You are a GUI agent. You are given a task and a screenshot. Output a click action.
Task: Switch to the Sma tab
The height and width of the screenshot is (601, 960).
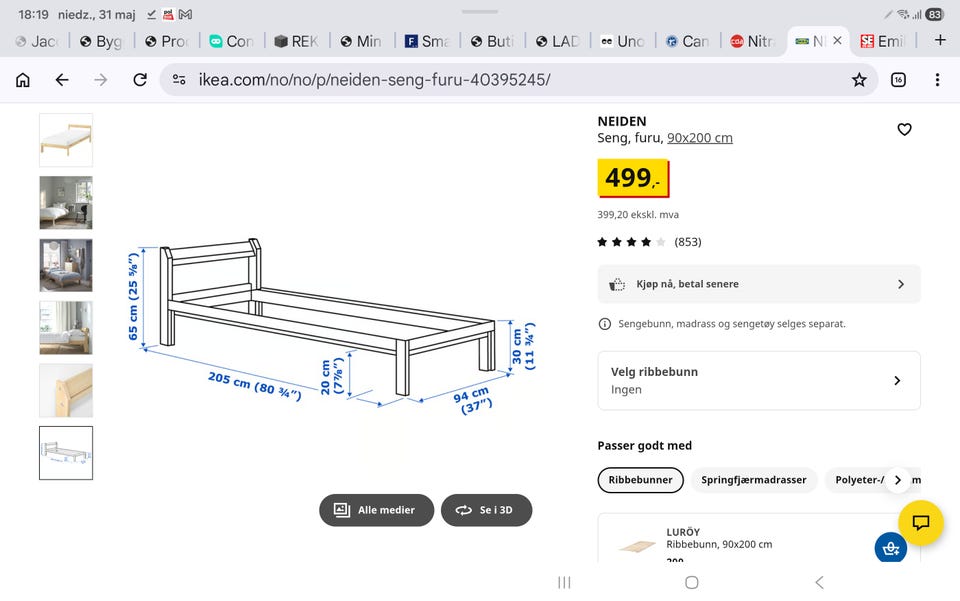point(427,41)
